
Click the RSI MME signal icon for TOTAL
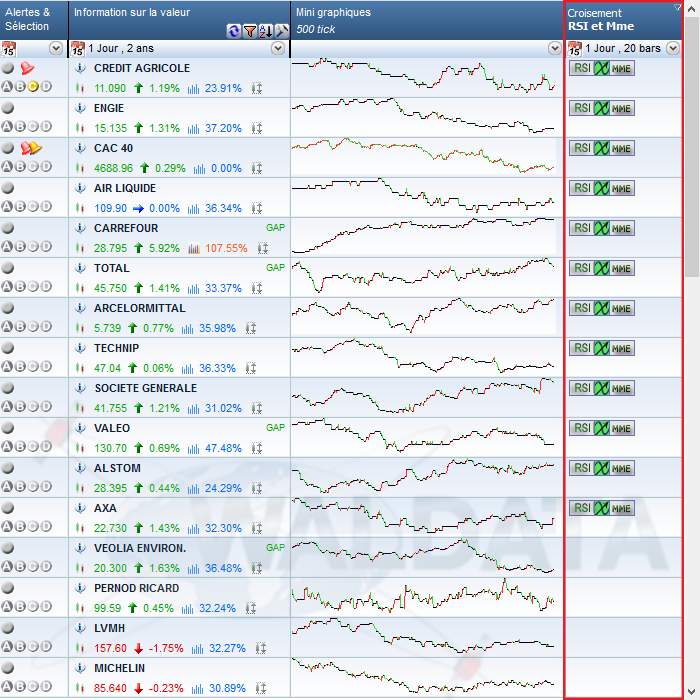602,268
